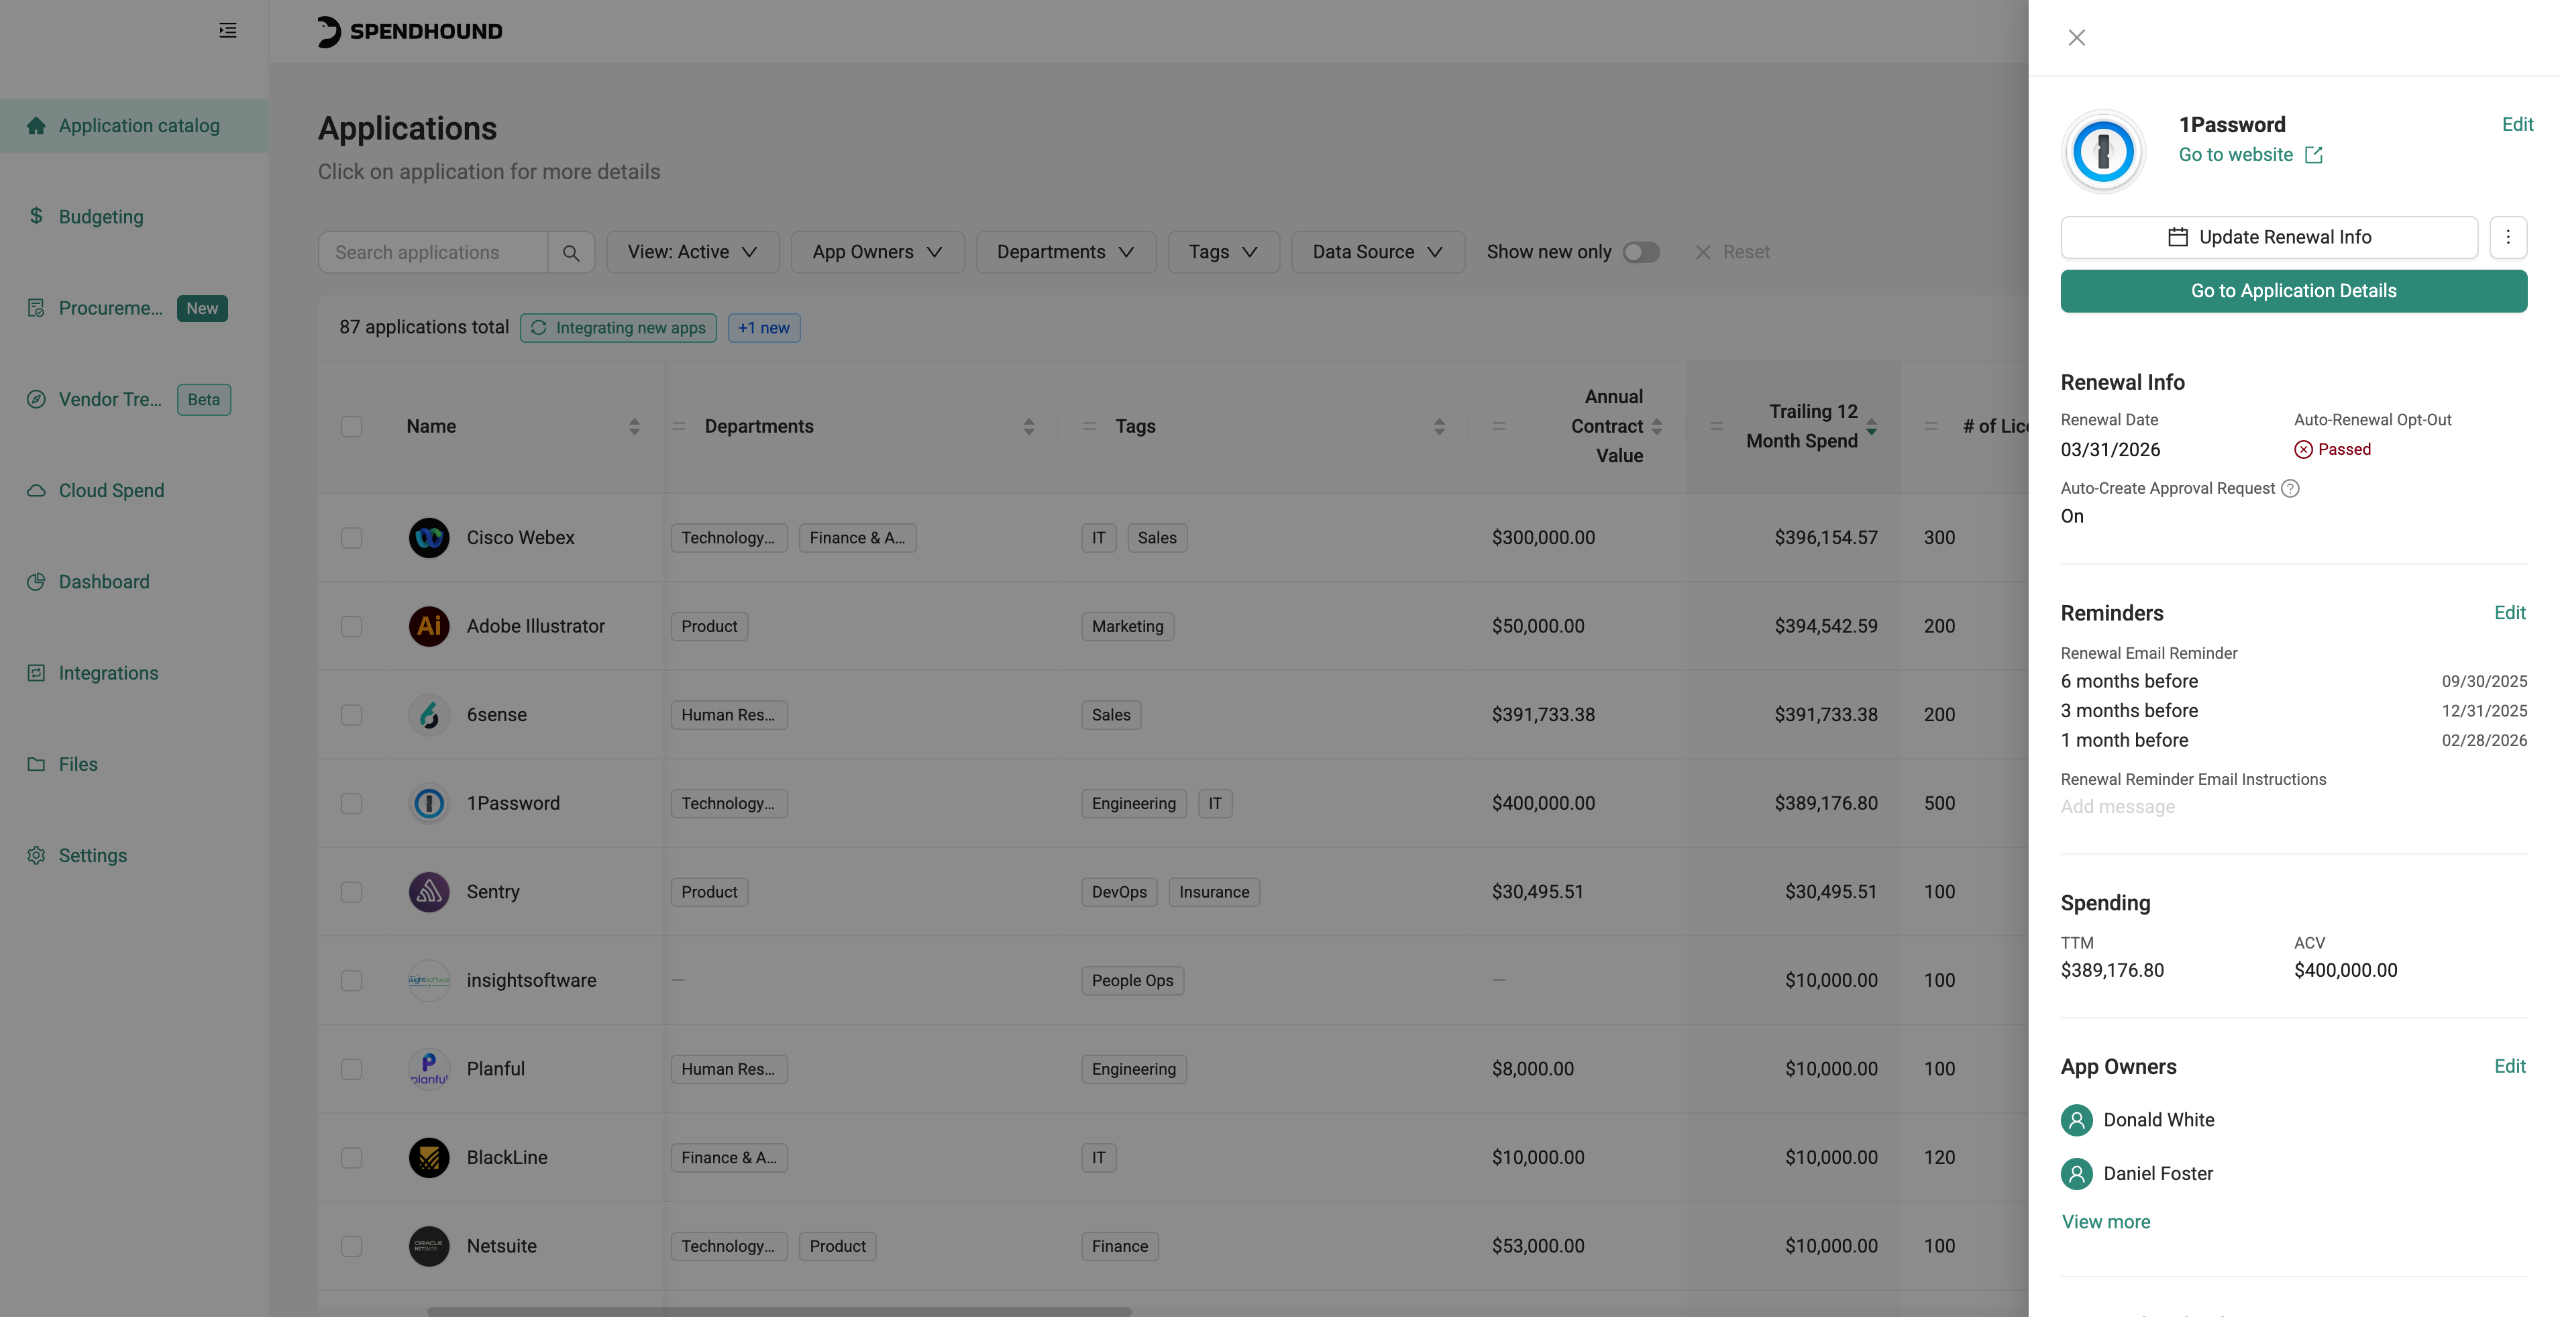Image resolution: width=2560 pixels, height=1317 pixels.
Task: Click Daniel Foster's avatar icon
Action: tap(2077, 1174)
